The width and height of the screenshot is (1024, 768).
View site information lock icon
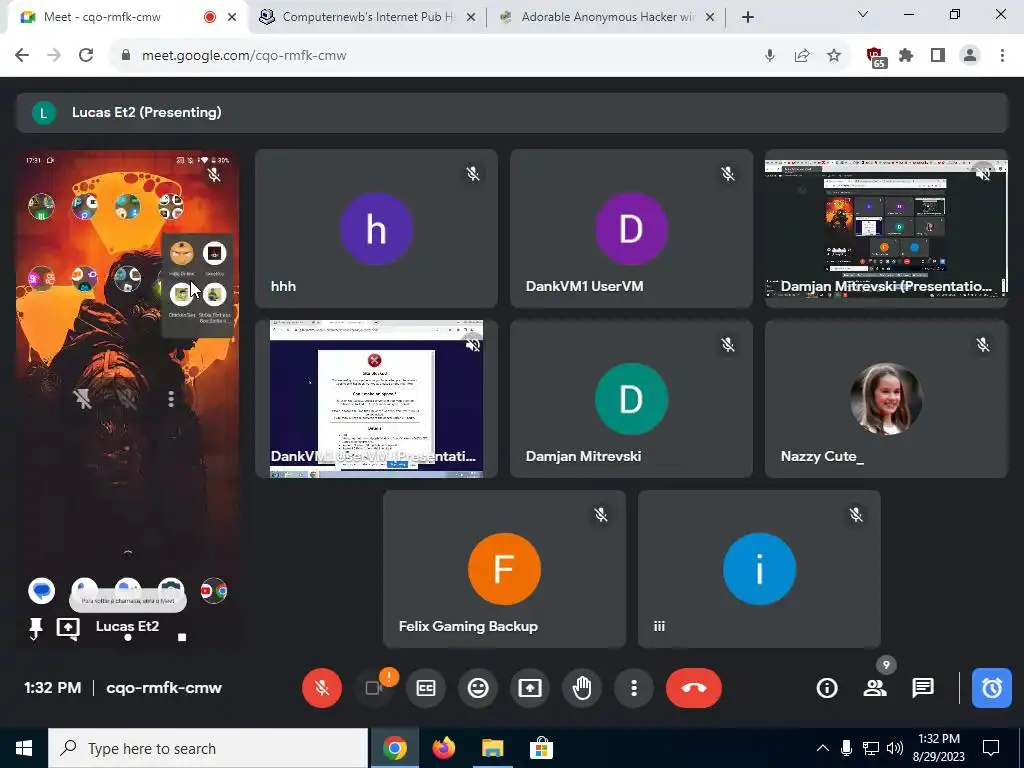(126, 56)
